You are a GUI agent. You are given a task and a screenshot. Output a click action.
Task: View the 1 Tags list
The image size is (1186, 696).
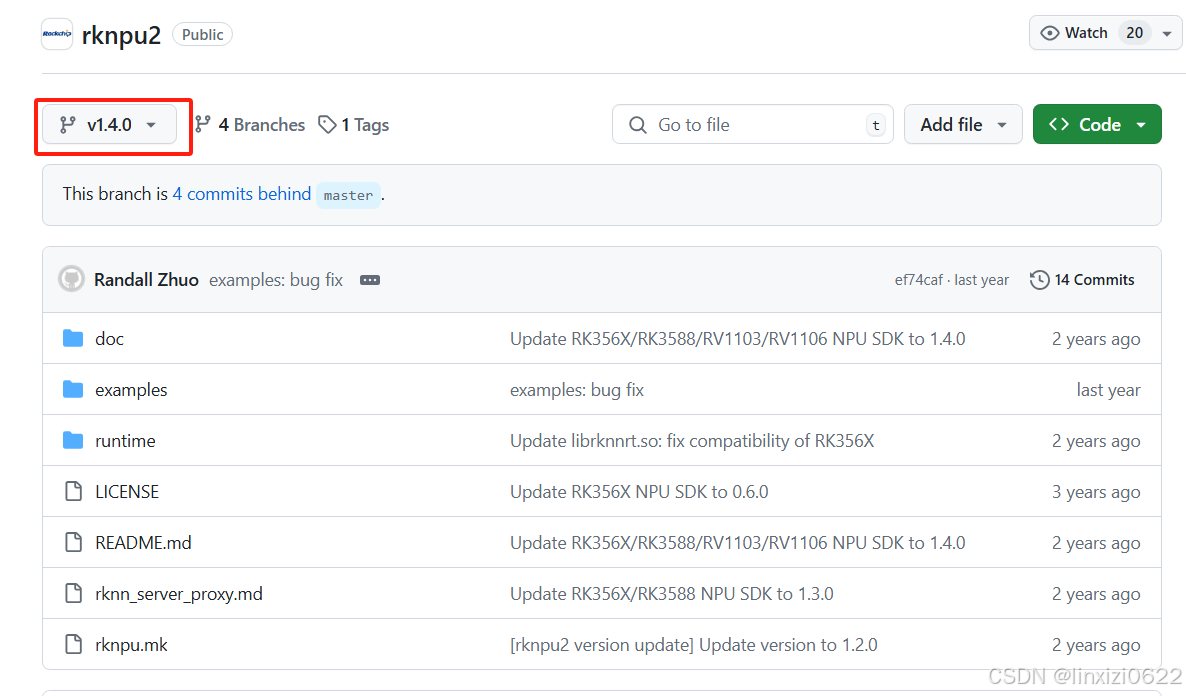(x=353, y=125)
